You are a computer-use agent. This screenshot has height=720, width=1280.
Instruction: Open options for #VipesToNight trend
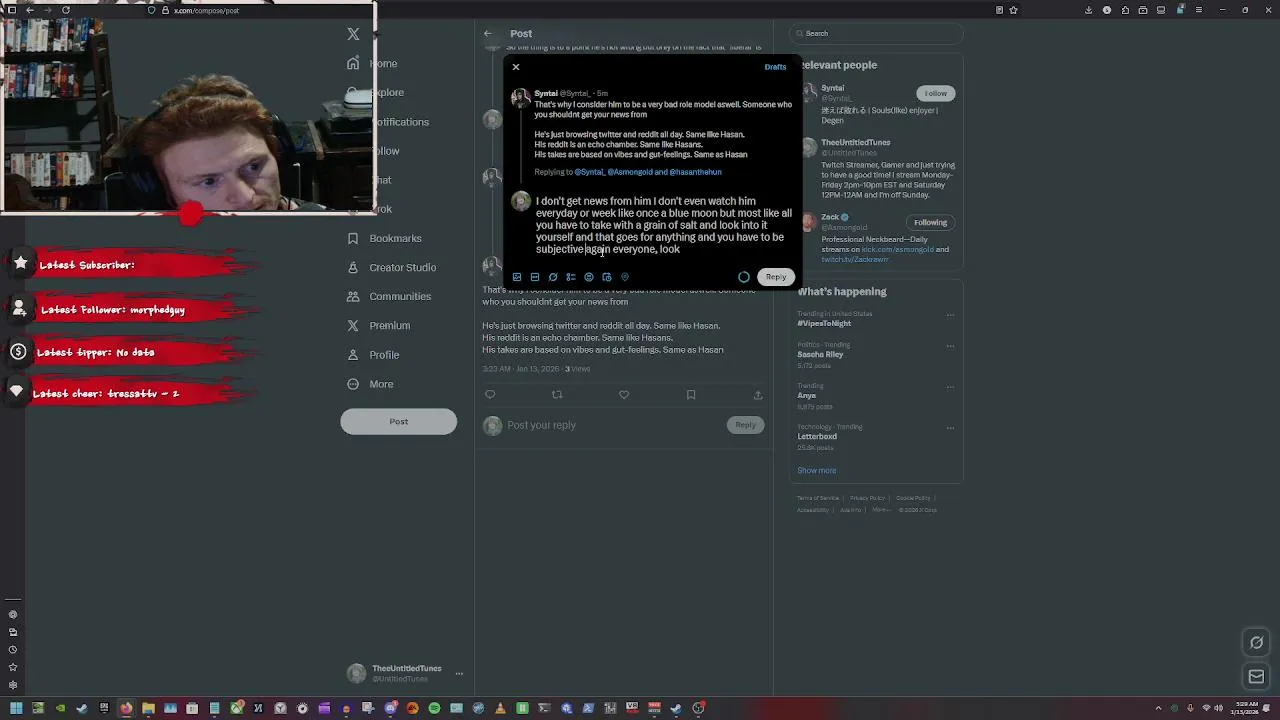pyautogui.click(x=950, y=315)
